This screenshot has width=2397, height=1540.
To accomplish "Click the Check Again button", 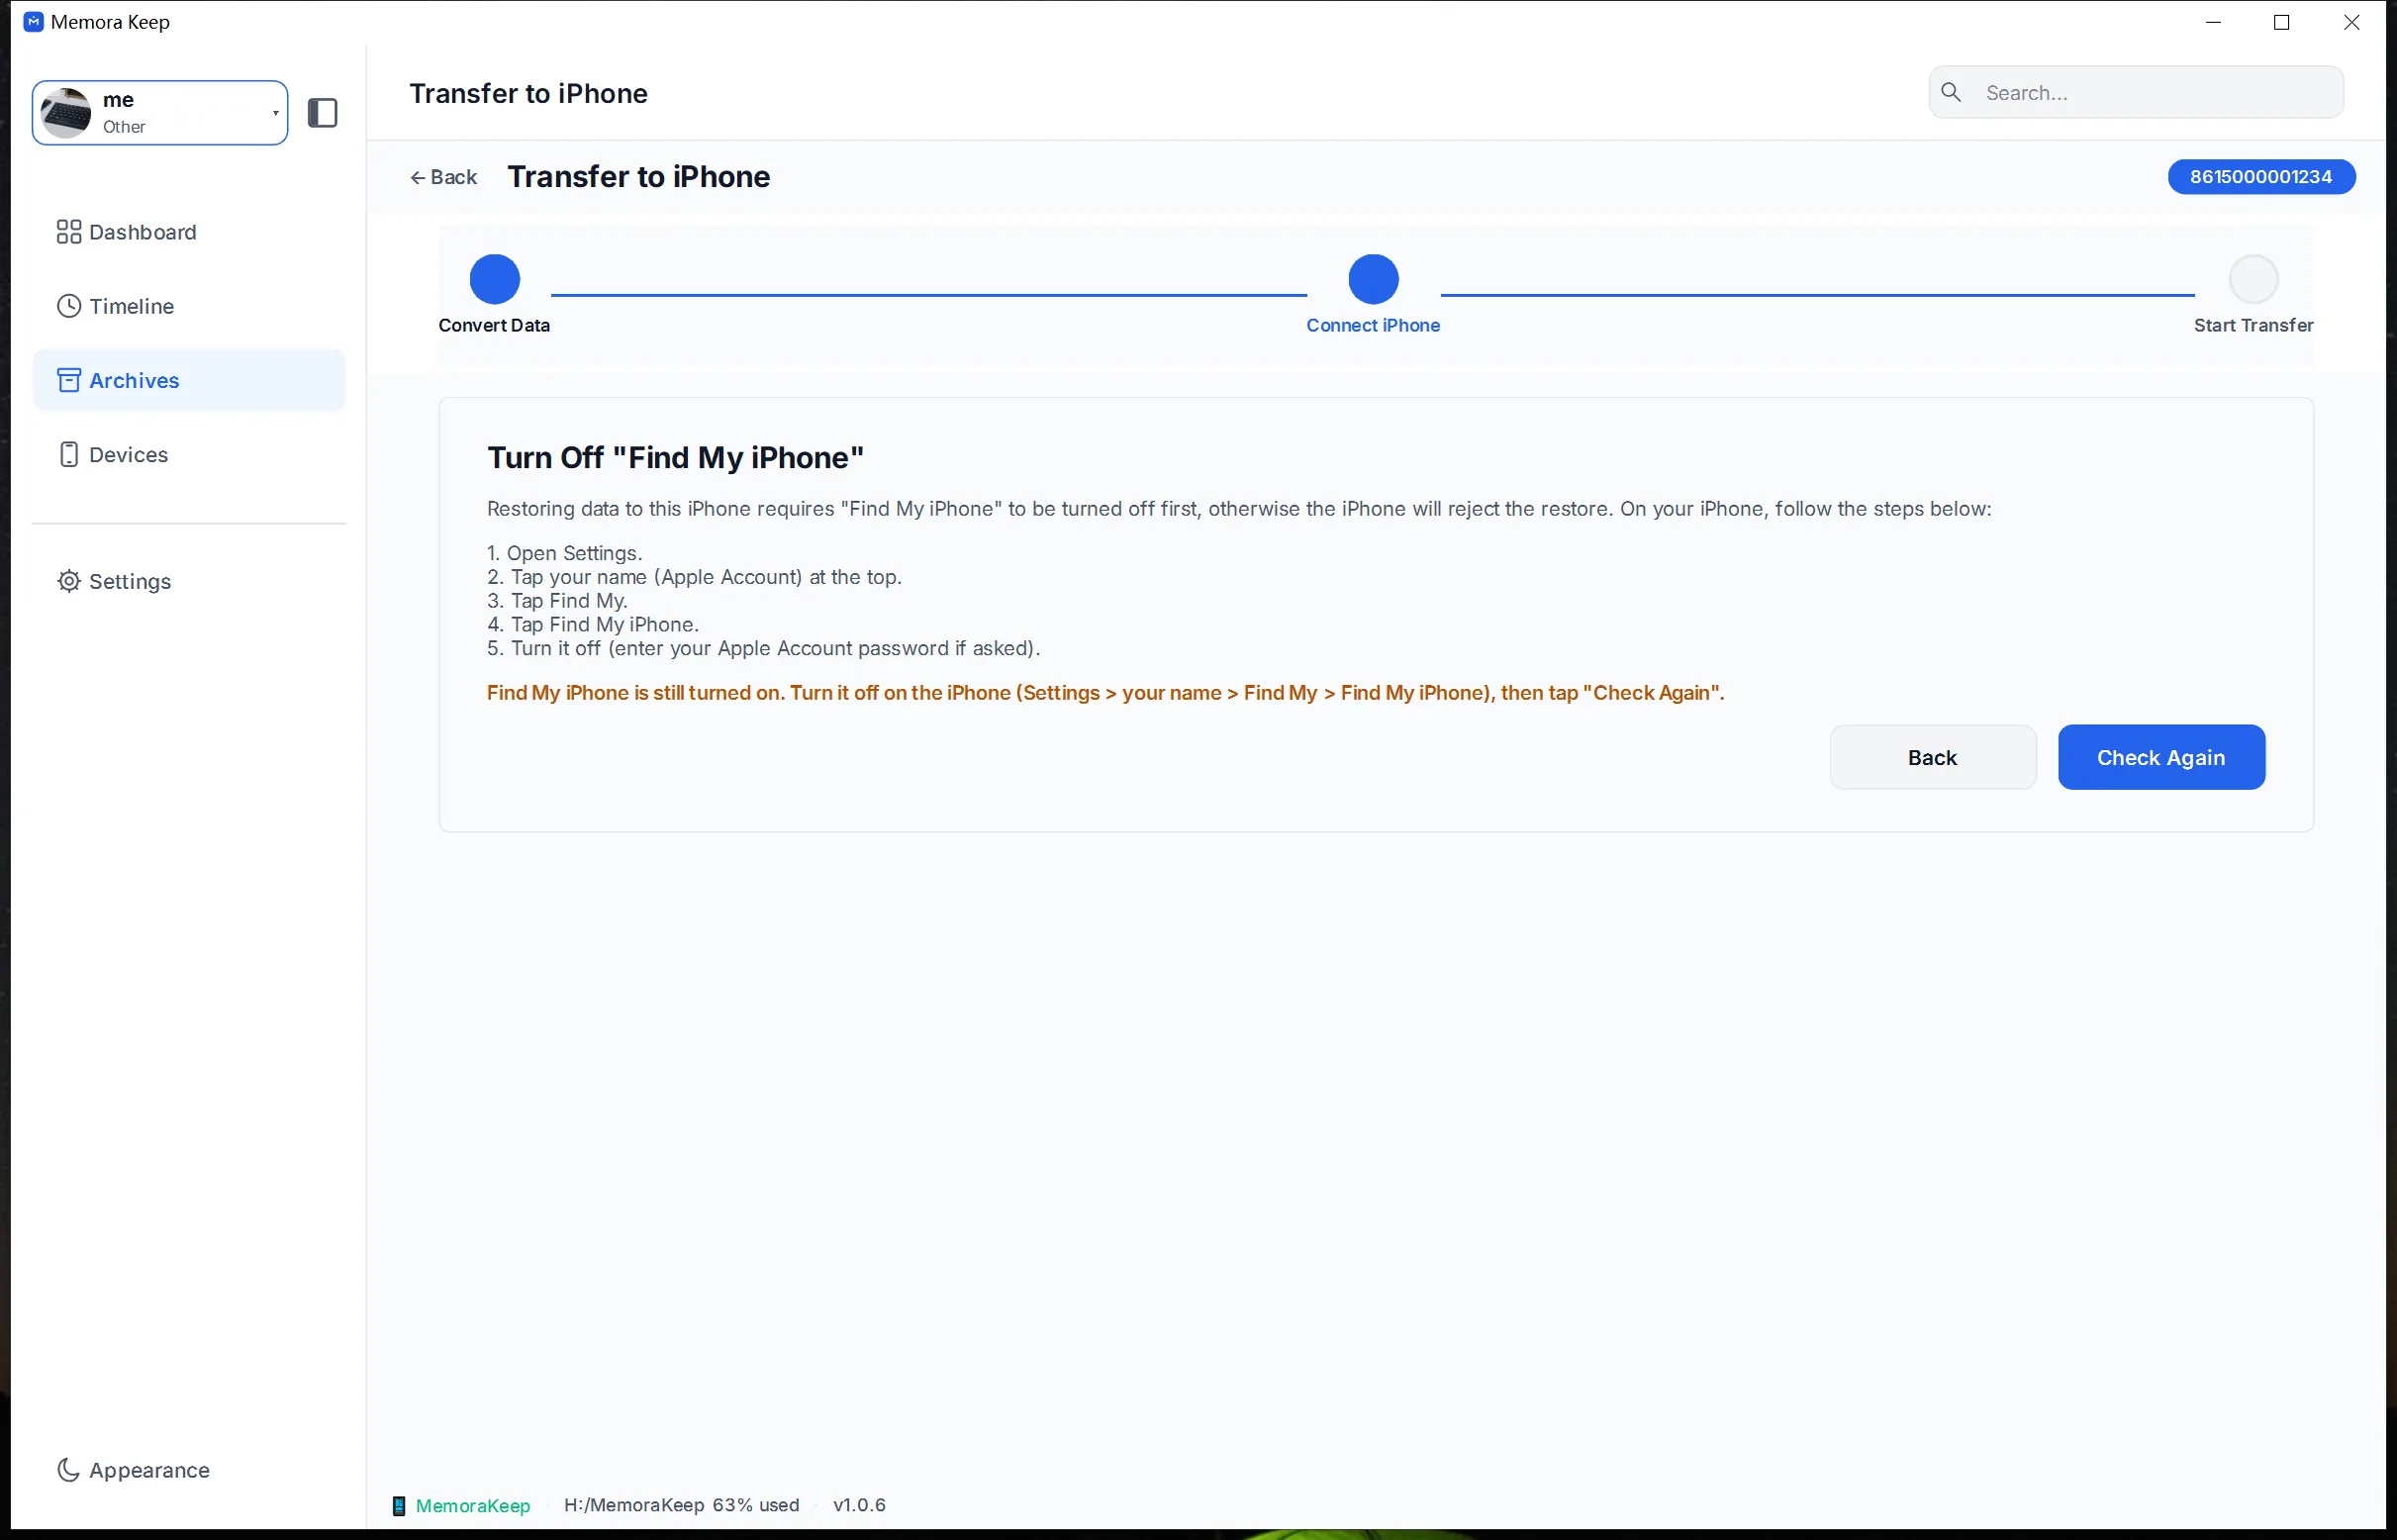I will tap(2160, 757).
